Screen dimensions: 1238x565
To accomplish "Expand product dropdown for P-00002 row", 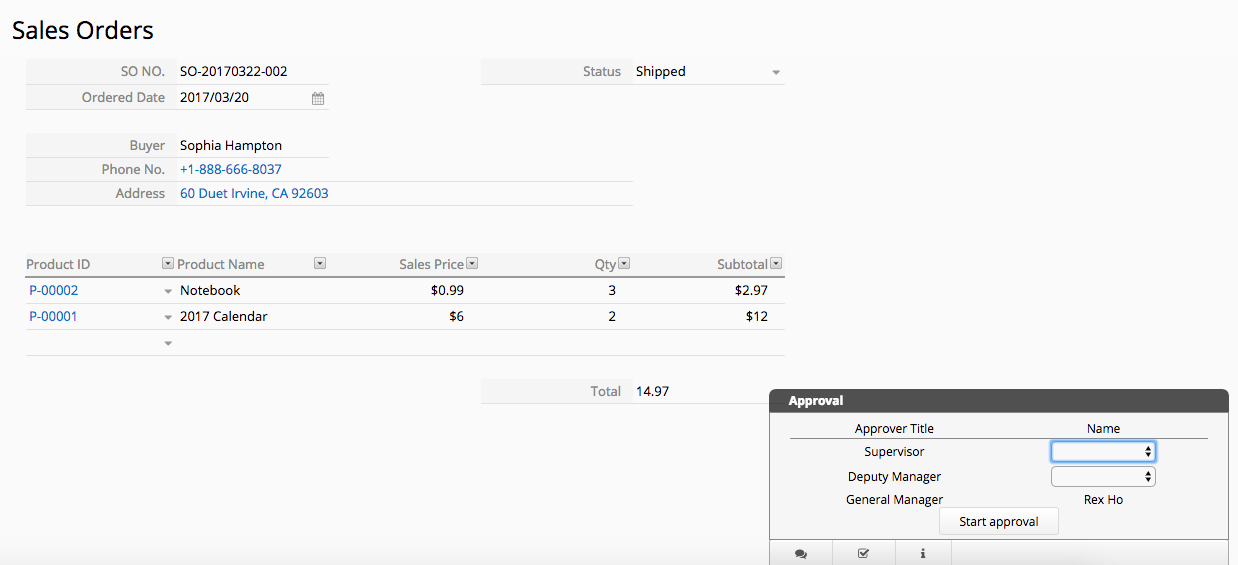I will coord(168,291).
